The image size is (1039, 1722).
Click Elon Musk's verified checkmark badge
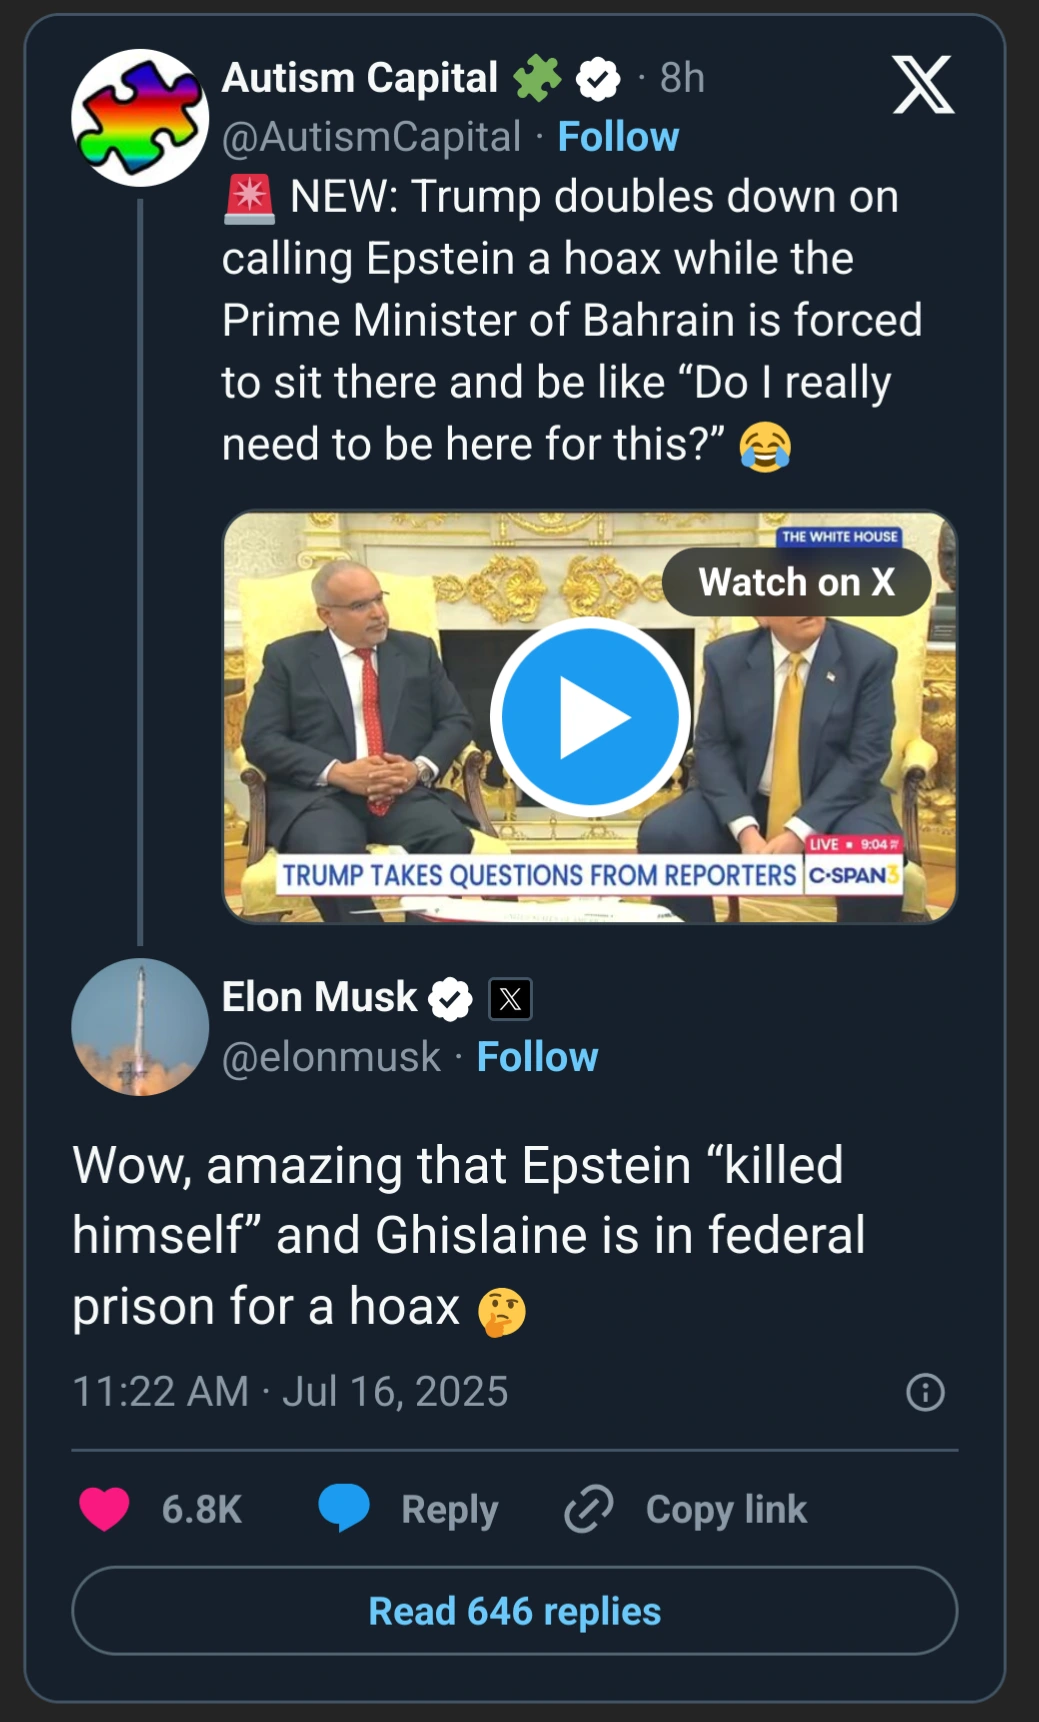450,998
